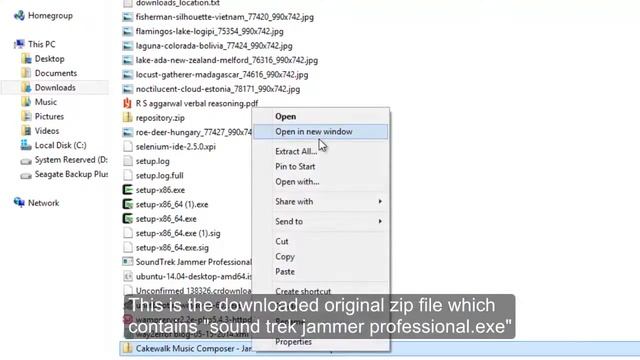This screenshot has width=640, height=360.
Task: Click the lake-ada-new-zealand image file icon
Action: [x=128, y=60]
